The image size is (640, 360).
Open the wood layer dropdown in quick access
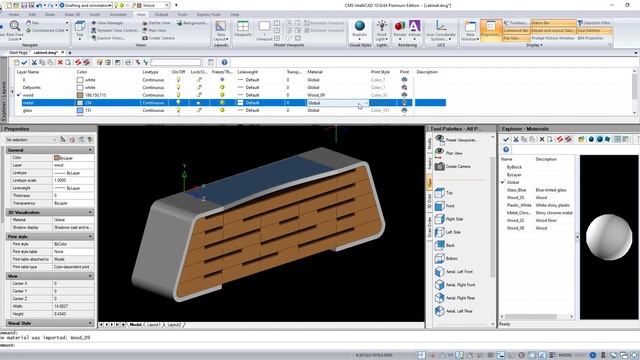pos(167,5)
